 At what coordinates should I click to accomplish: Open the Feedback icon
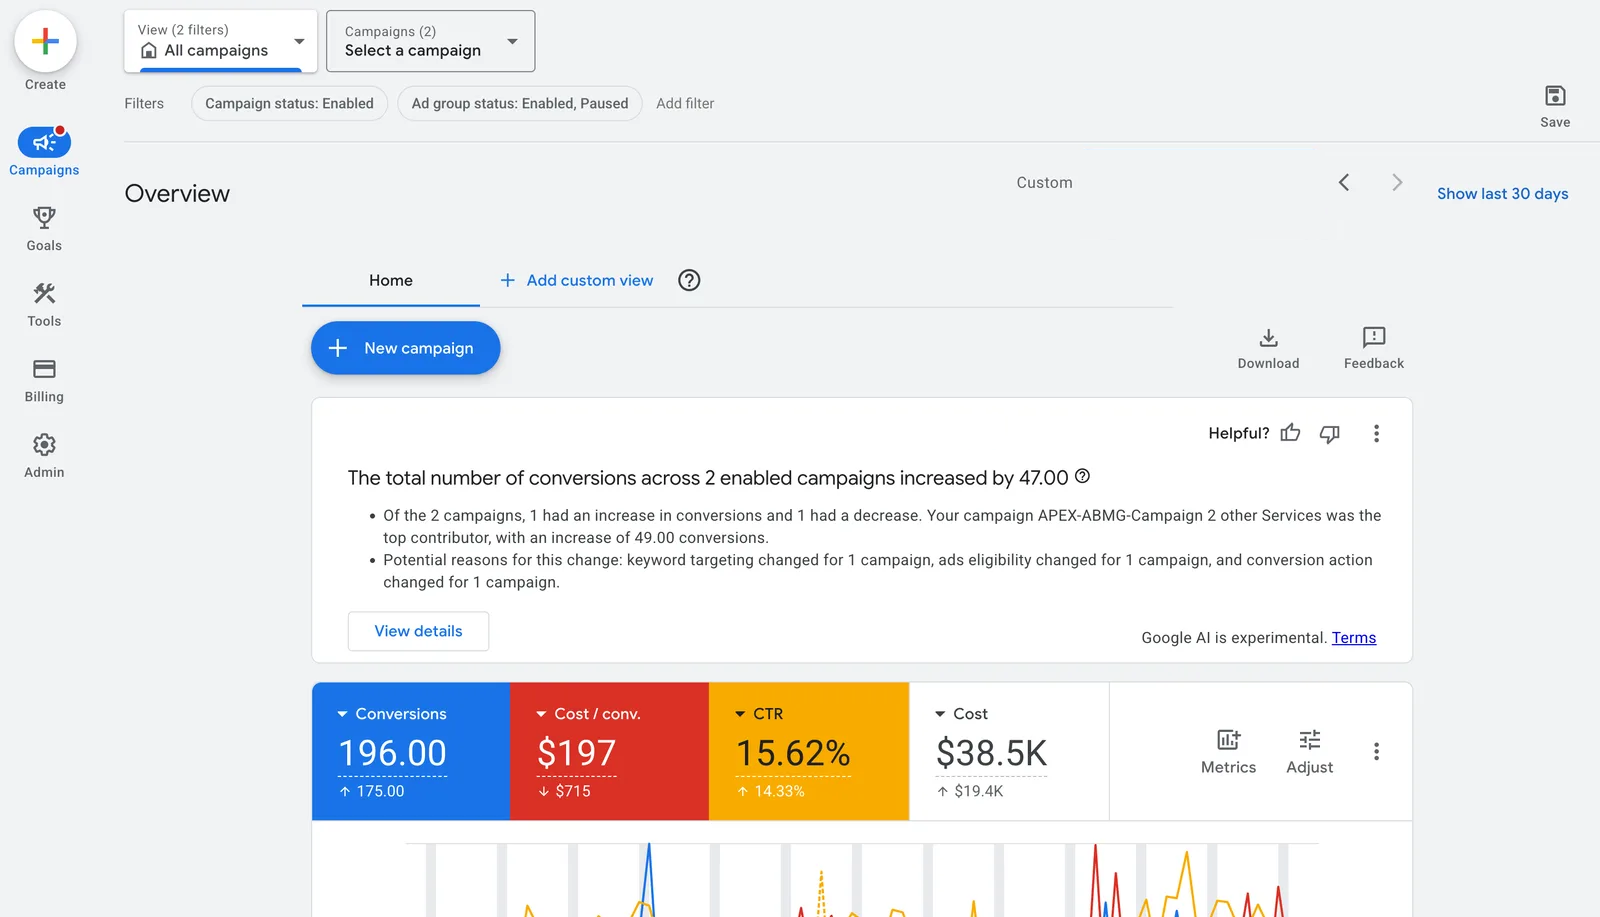[1374, 337]
